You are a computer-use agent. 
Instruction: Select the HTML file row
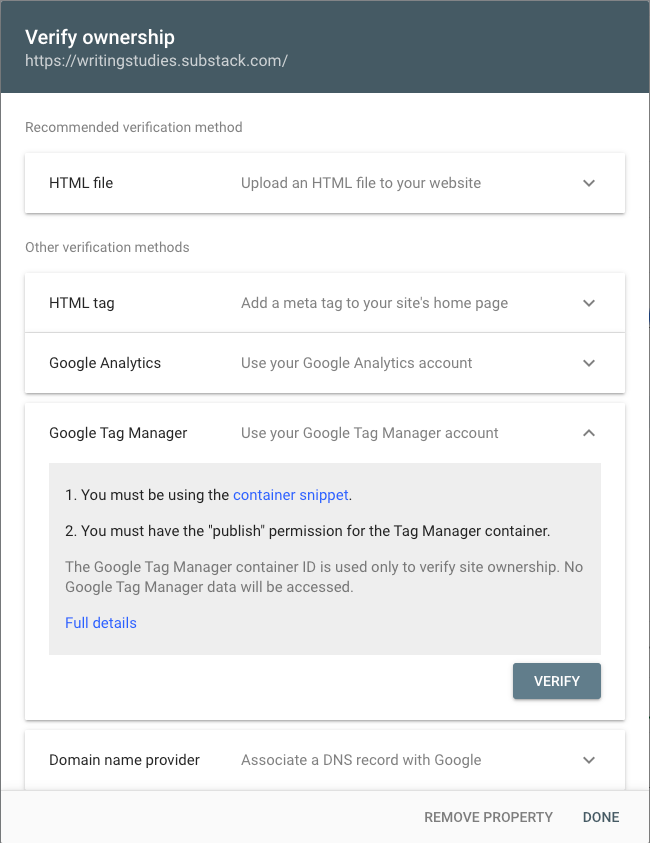(x=325, y=183)
